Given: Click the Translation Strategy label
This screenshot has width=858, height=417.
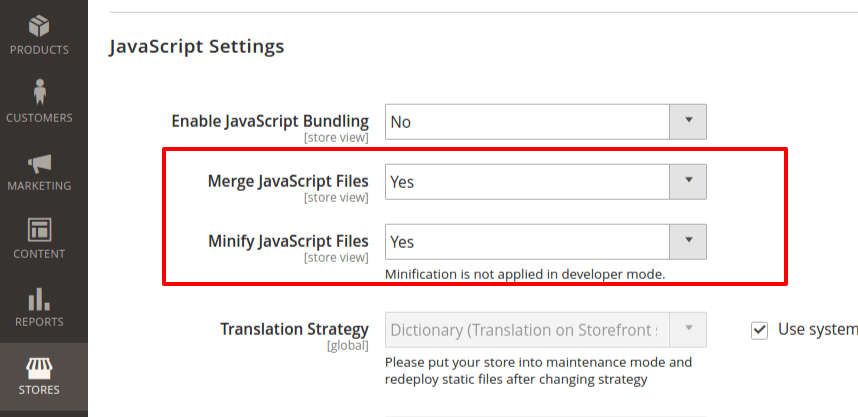Looking at the screenshot, I should pos(294,329).
